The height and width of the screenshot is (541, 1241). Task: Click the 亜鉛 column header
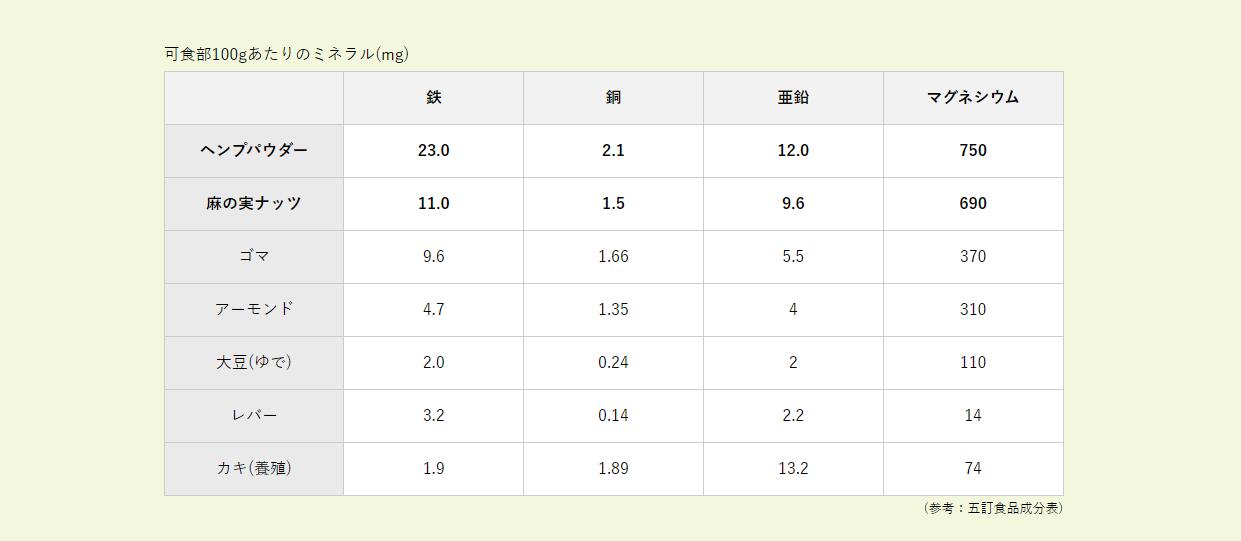coord(793,97)
